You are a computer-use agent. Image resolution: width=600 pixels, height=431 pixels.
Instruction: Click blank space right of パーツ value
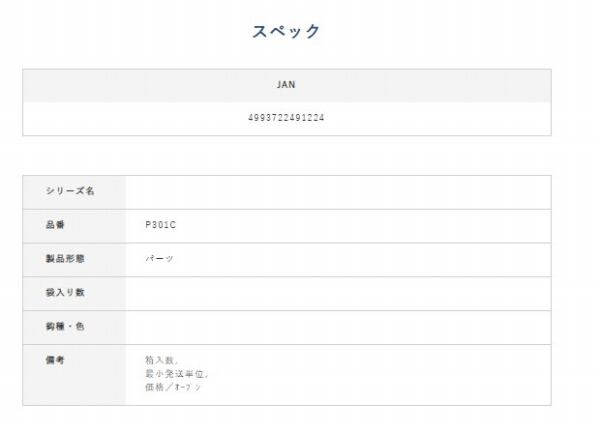(380, 259)
